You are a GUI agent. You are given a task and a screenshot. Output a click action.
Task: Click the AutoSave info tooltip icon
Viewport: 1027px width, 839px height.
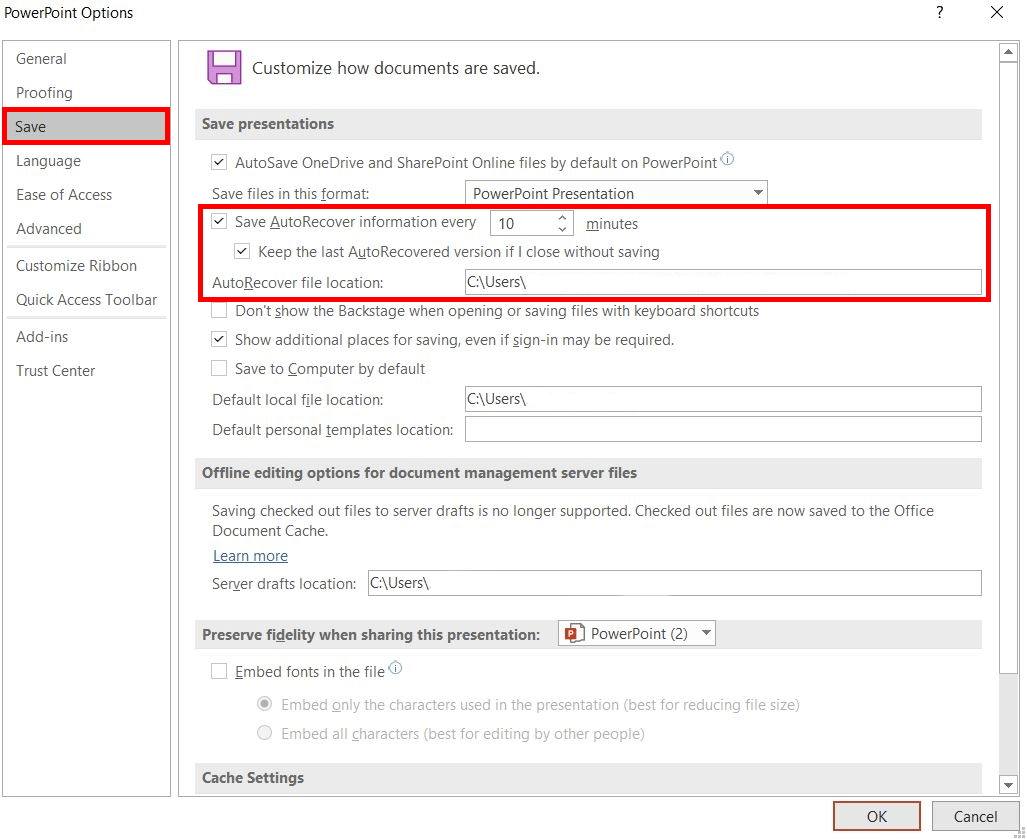click(729, 157)
